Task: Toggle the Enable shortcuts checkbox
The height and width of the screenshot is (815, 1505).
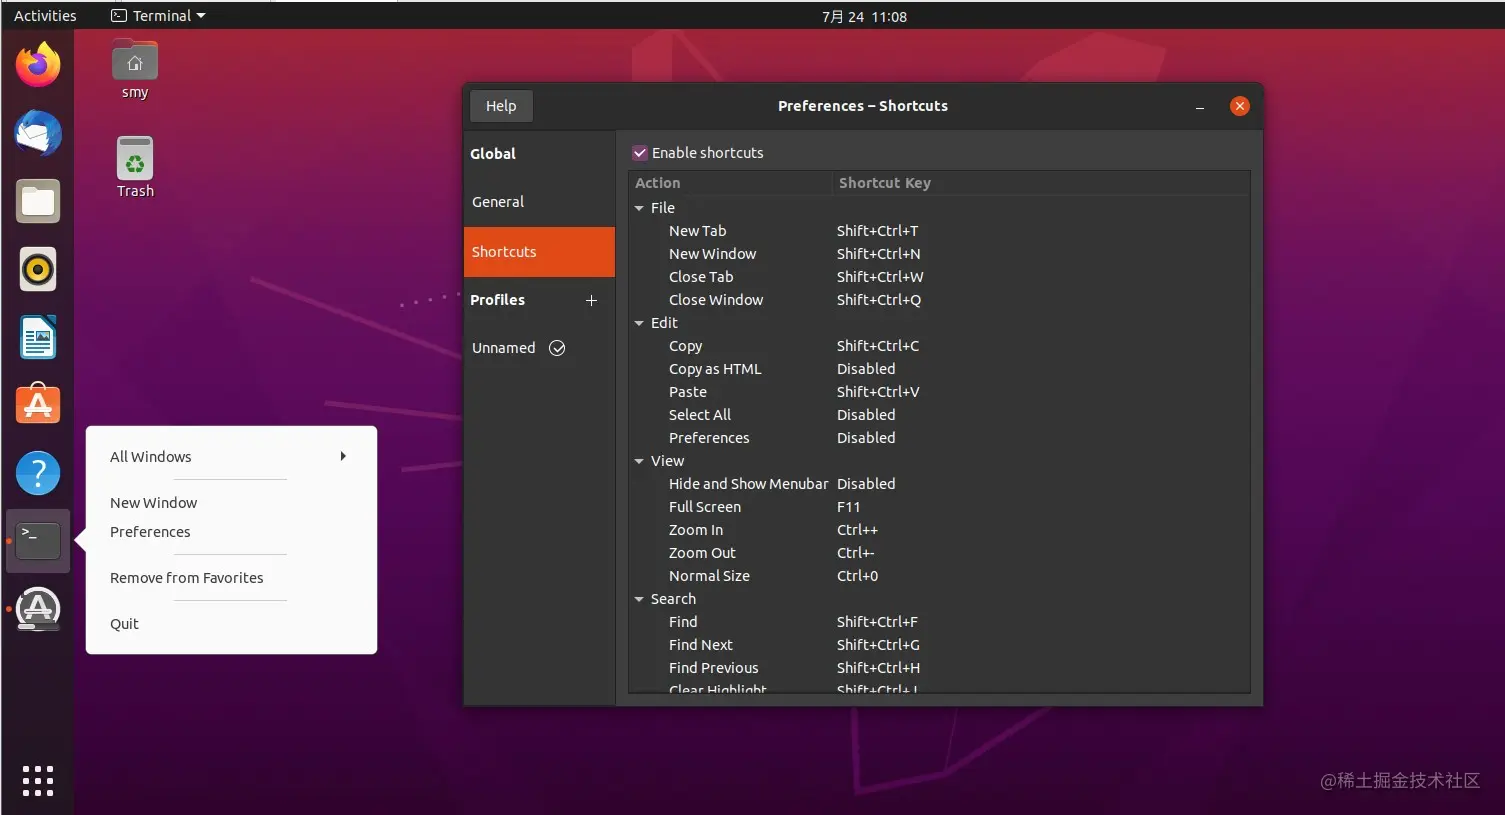Action: pos(640,153)
